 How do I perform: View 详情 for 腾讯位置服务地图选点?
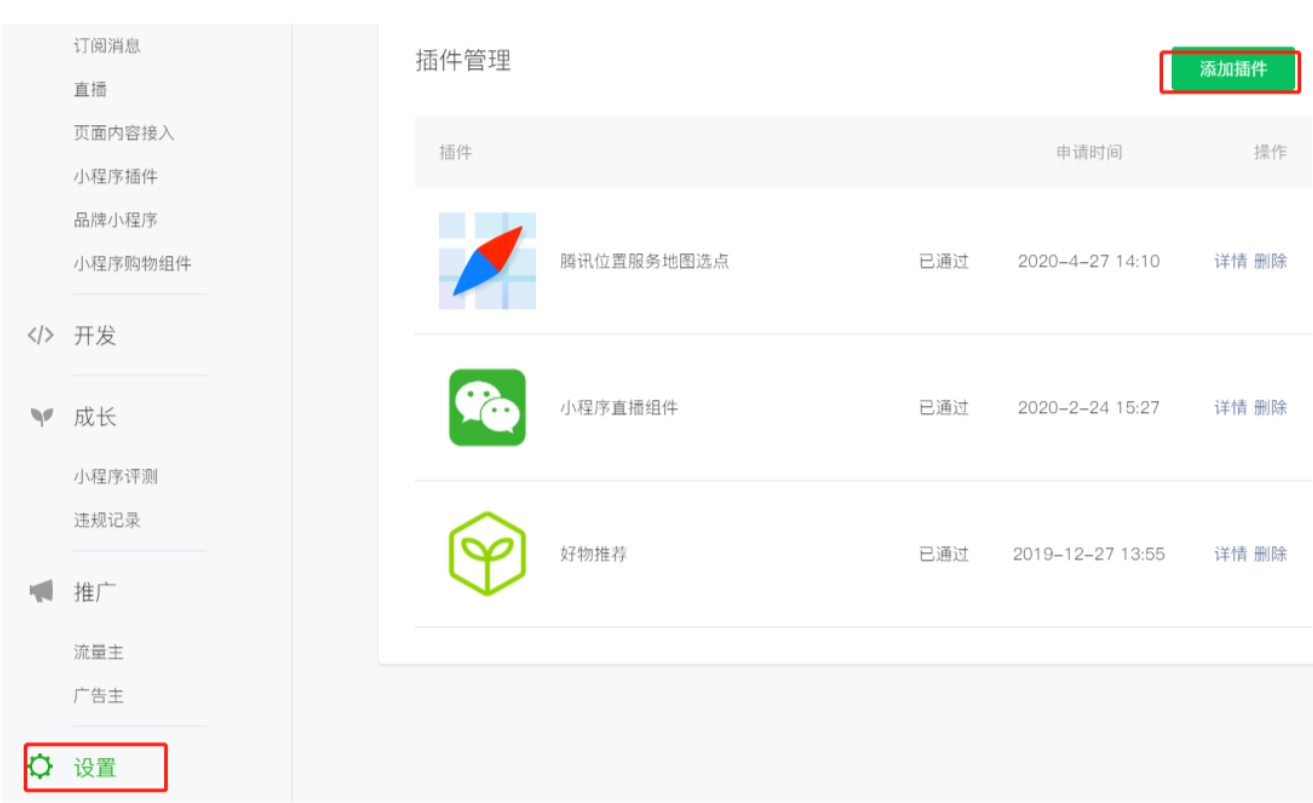(x=1230, y=261)
